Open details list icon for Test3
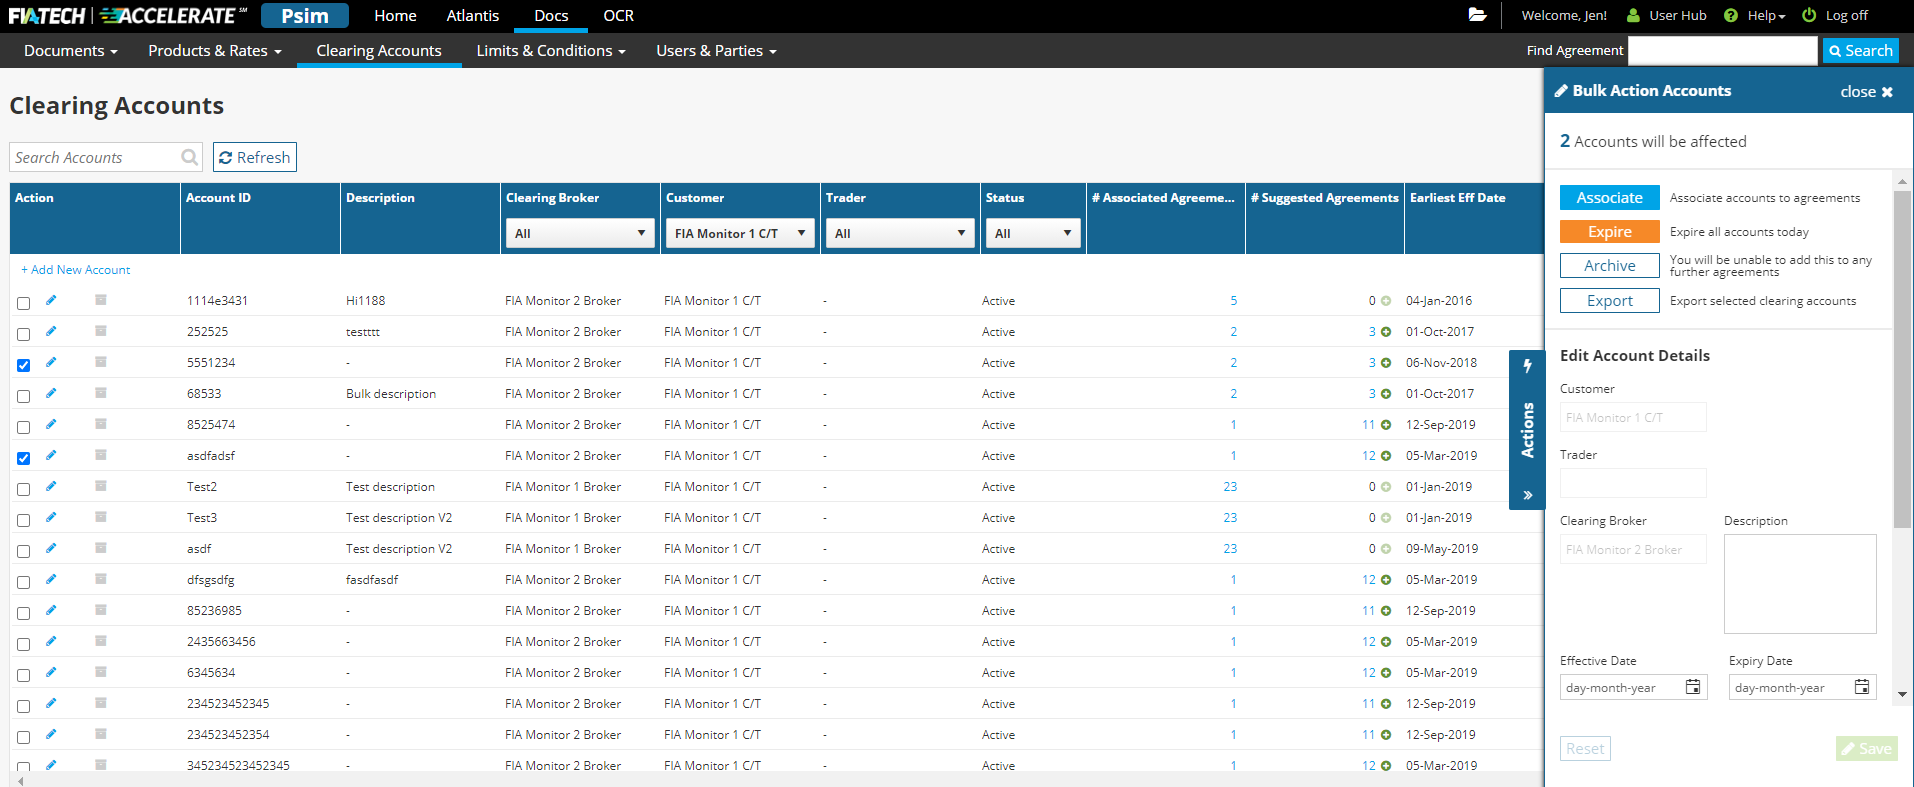Viewport: 1914px width, 787px height. [101, 517]
